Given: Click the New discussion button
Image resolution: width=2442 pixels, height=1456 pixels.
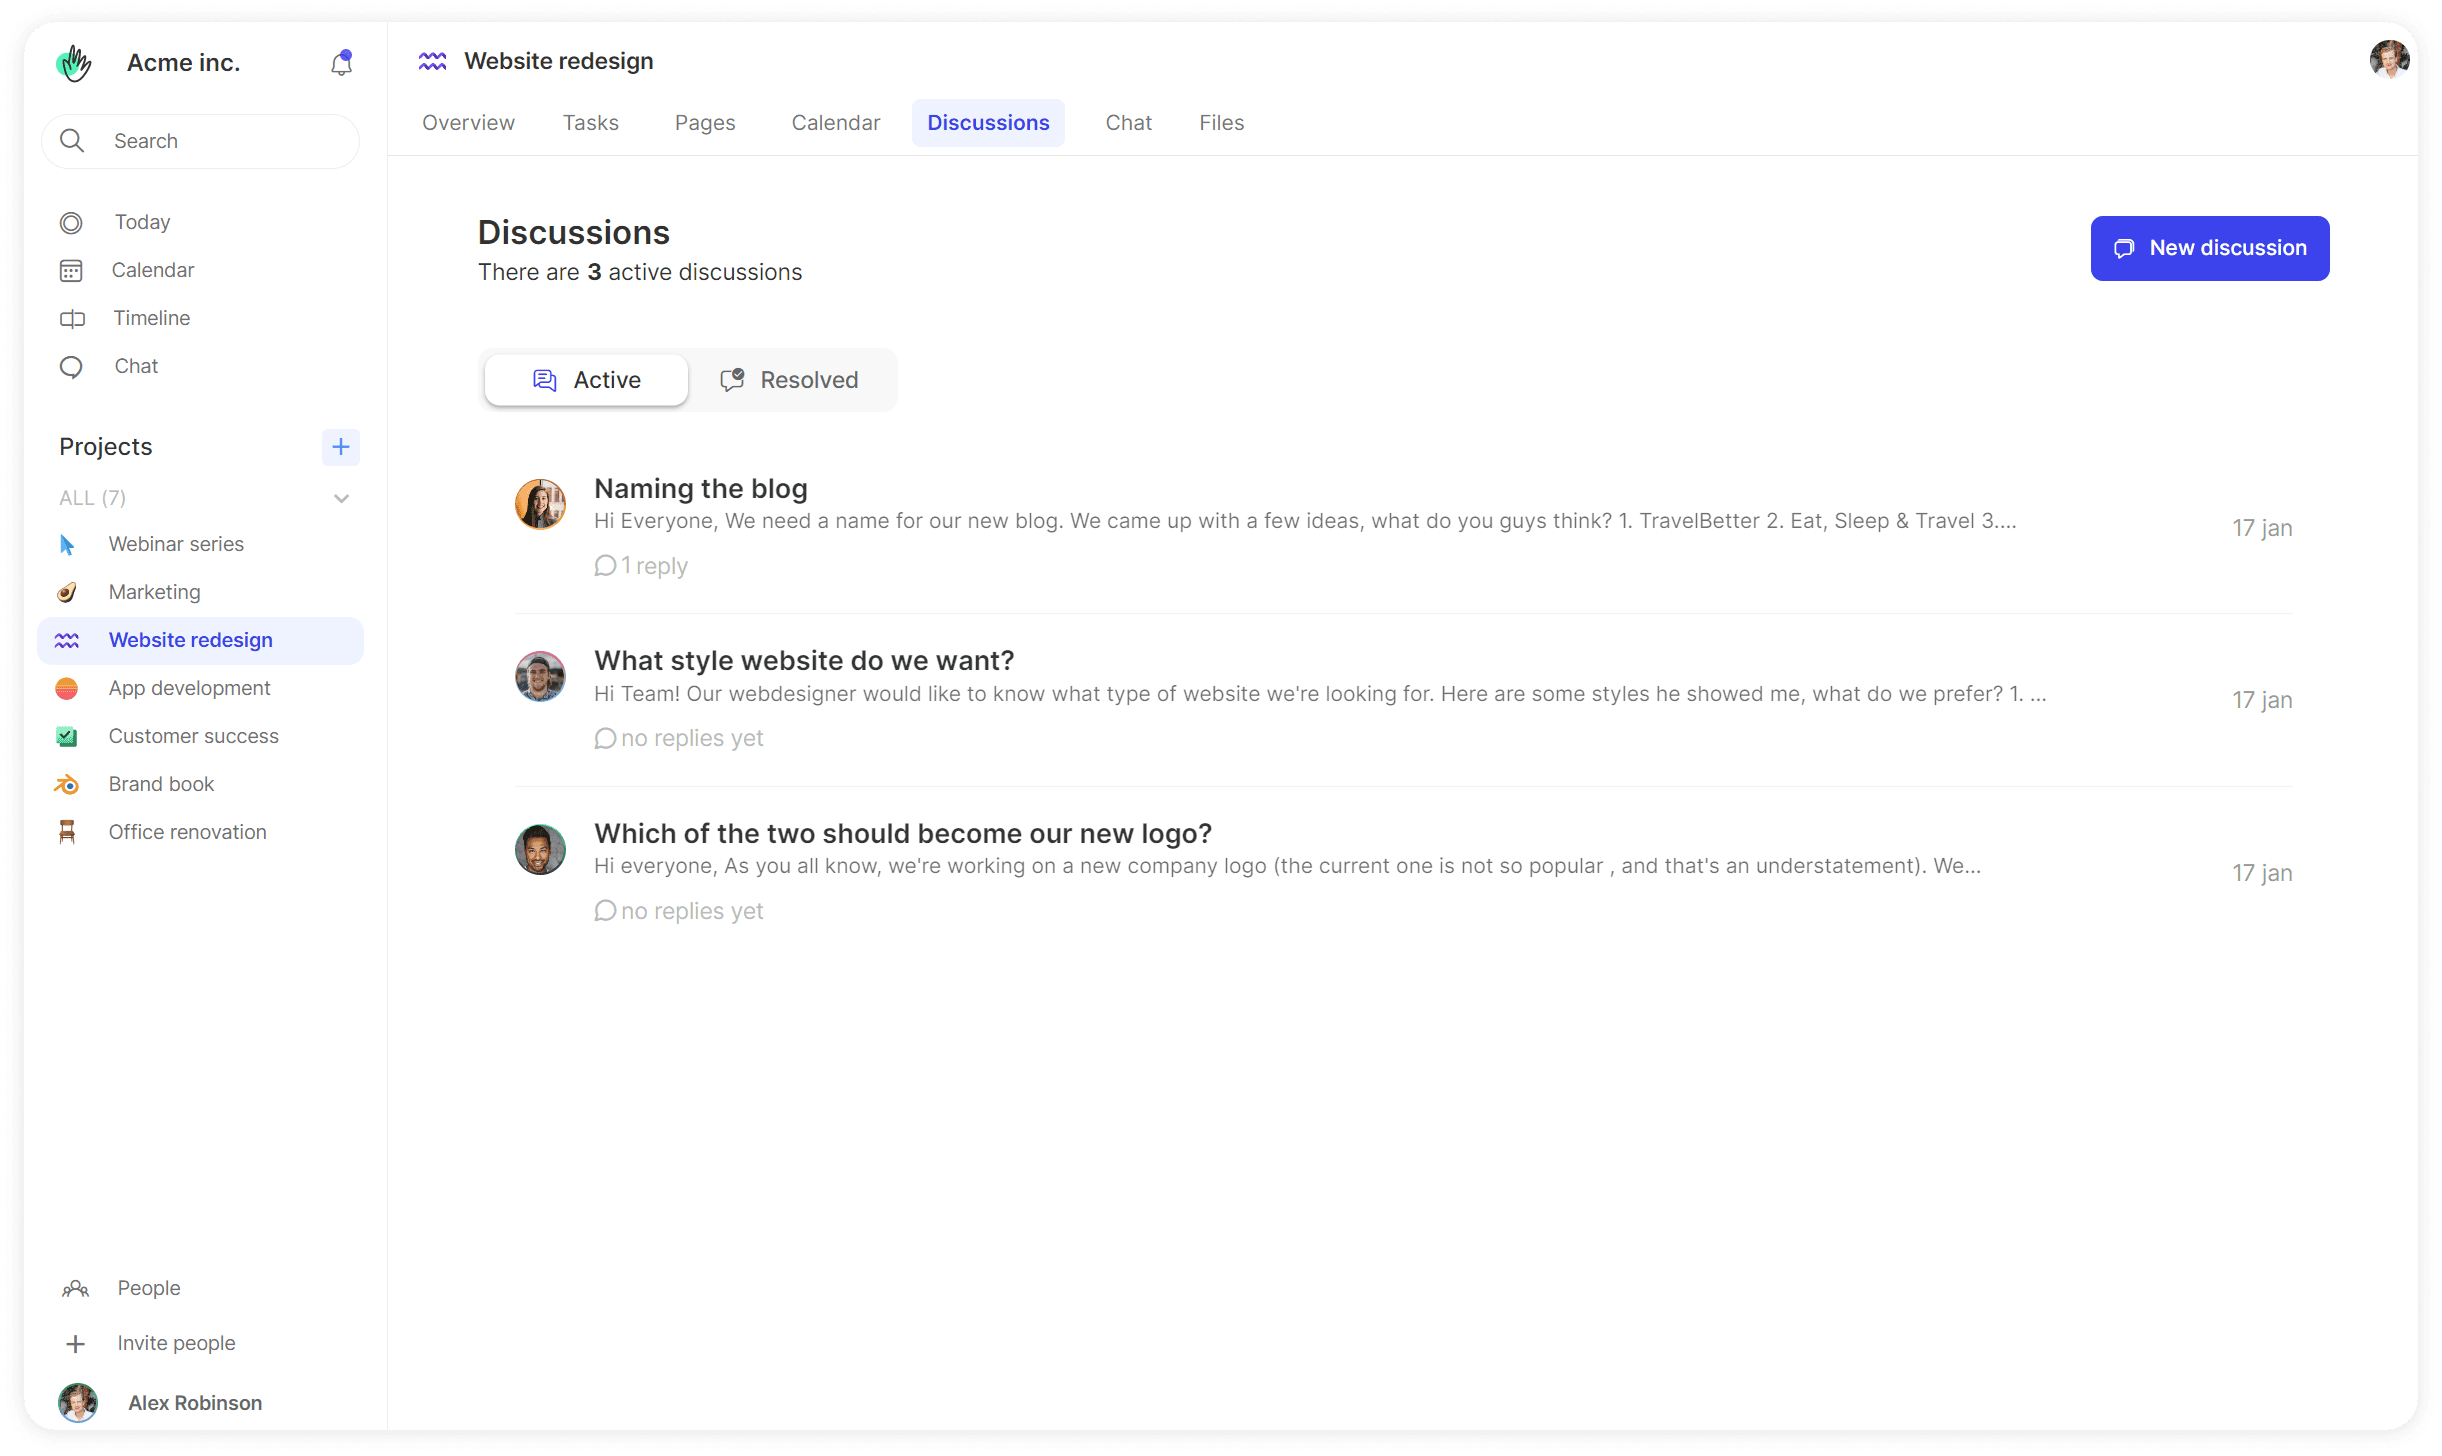Looking at the screenshot, I should (x=2209, y=248).
